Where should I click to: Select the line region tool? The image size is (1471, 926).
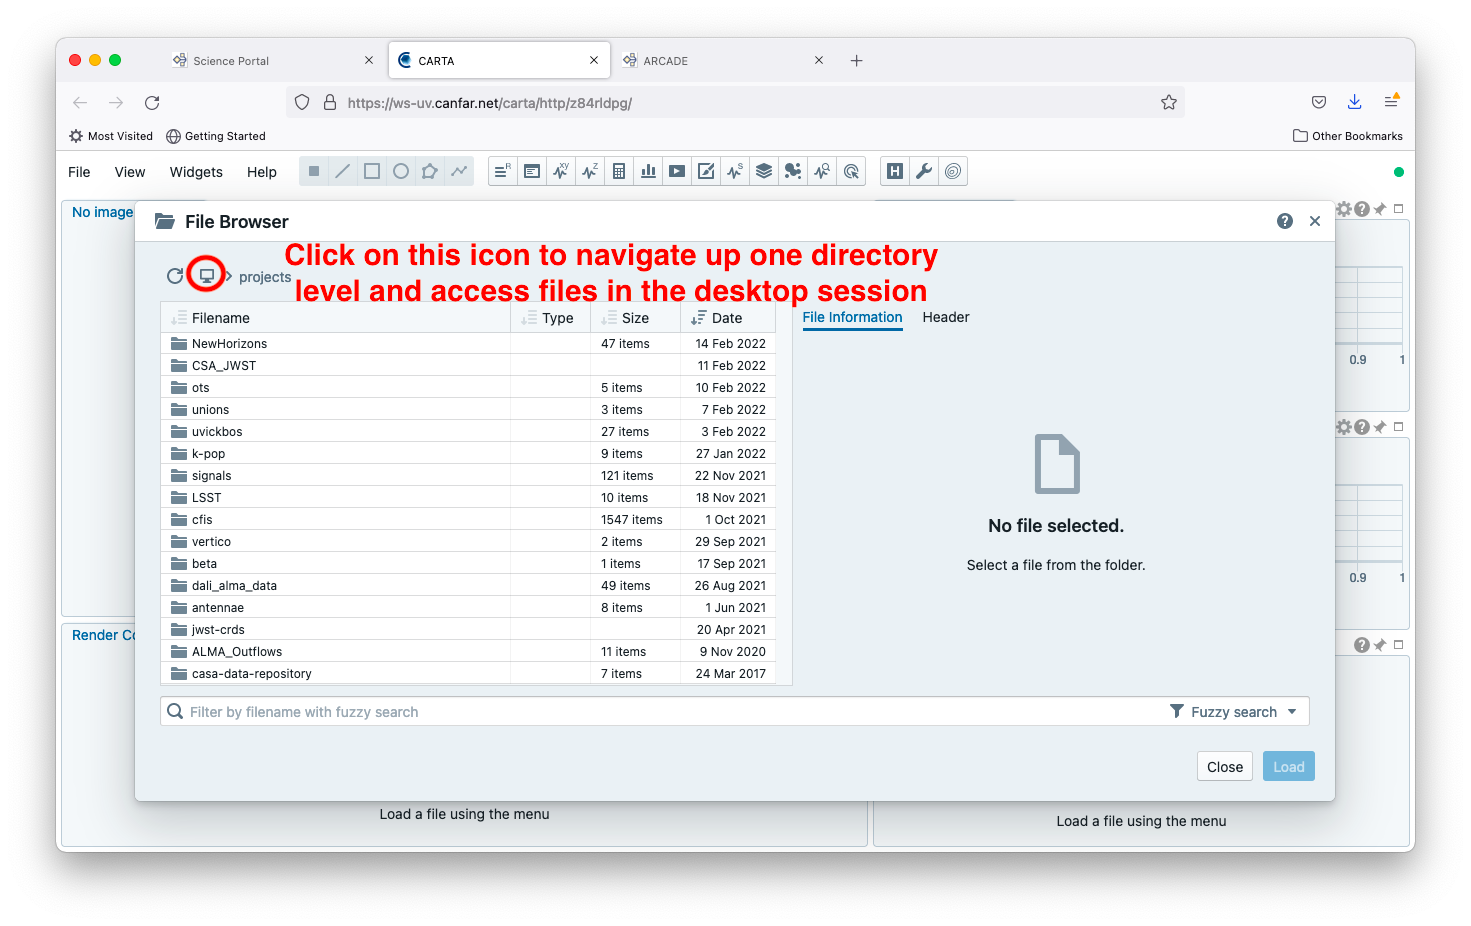click(343, 171)
